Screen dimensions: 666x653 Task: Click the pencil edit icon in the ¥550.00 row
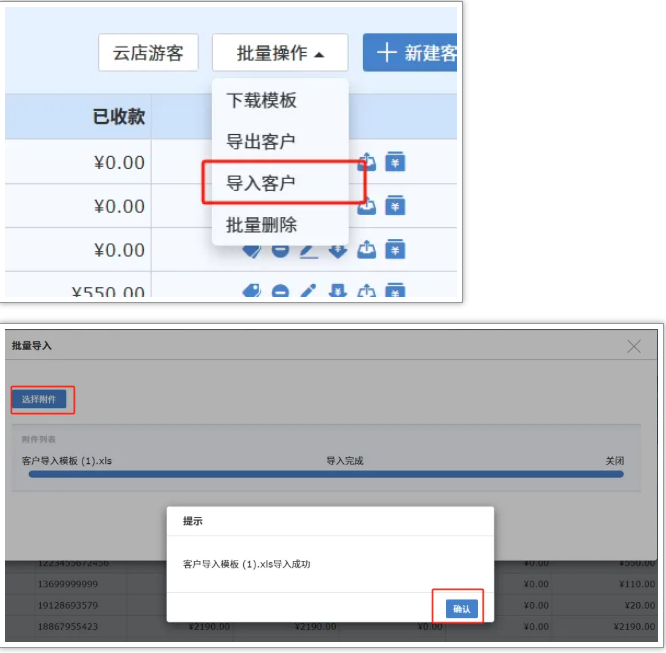(309, 291)
